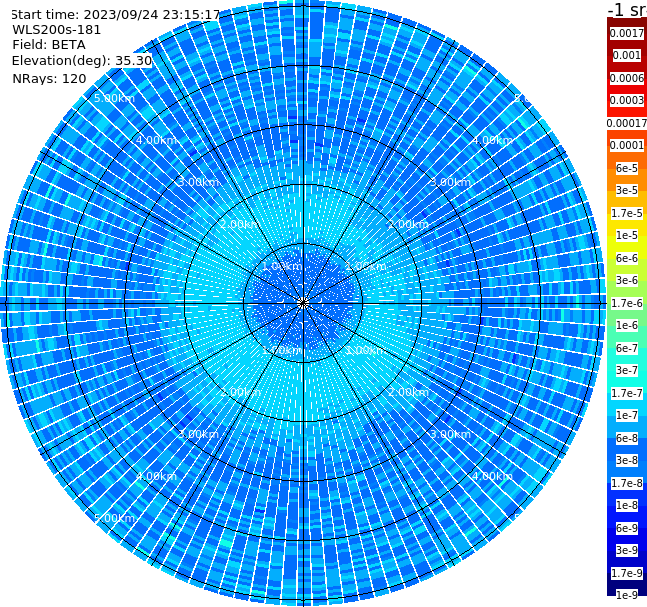This screenshot has width=647, height=607.
Task: Select the 0.0003 colorbar value
Action: [627, 100]
